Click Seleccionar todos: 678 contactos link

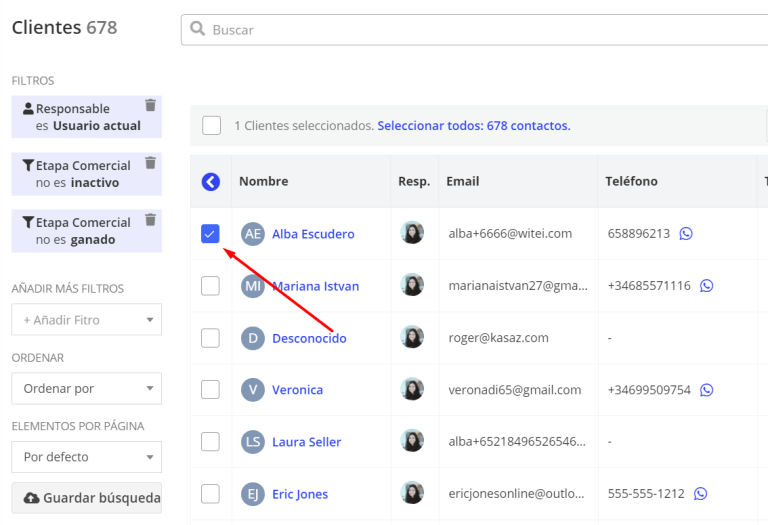[474, 126]
